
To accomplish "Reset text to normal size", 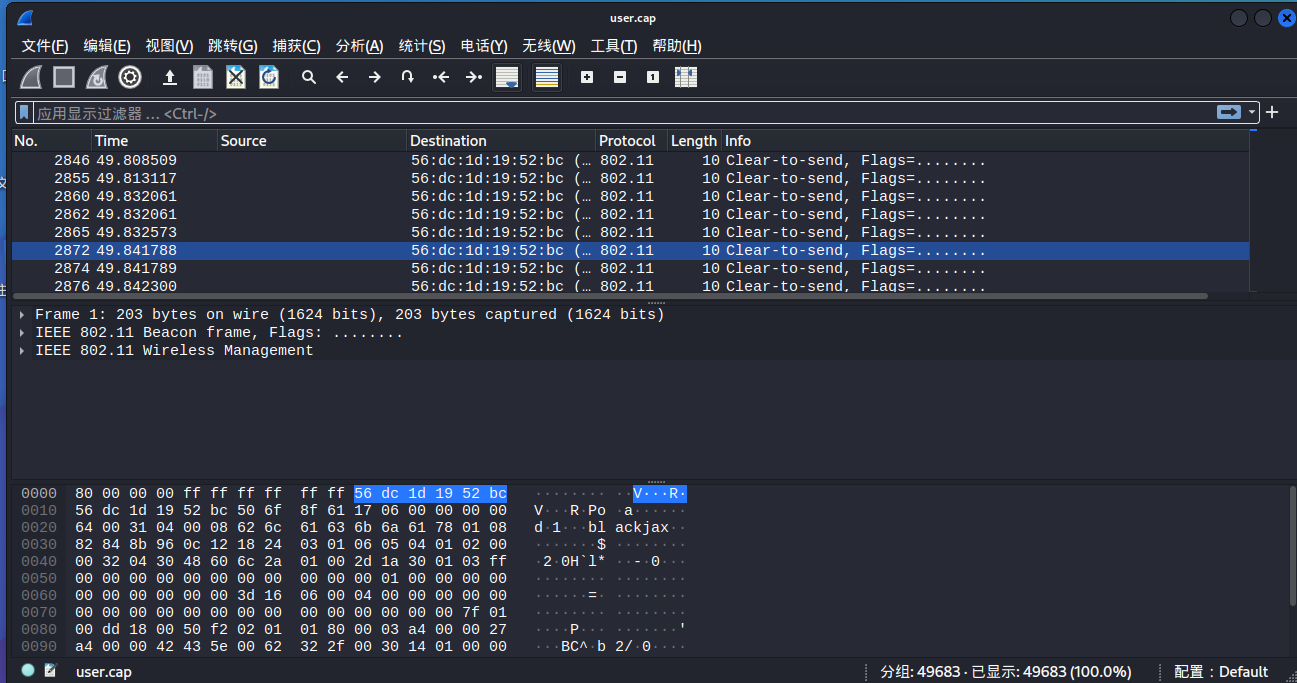I will (x=653, y=77).
